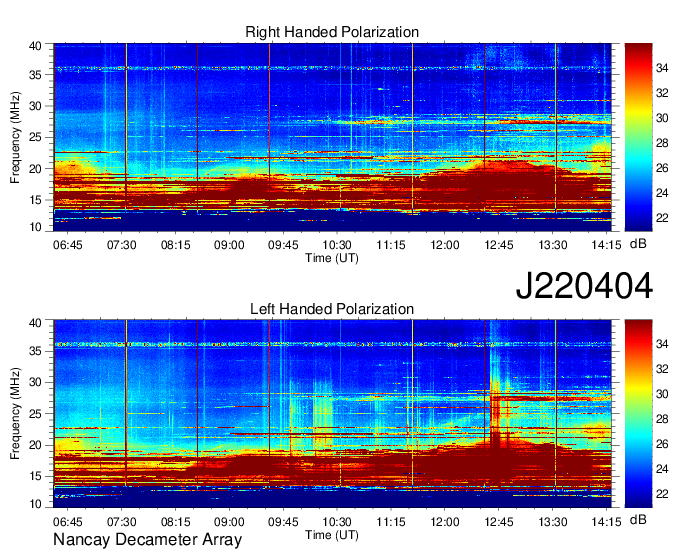Click the 14:15 time tick on the bottom plot
Screen dimensions: 680x552
pyautogui.click(x=607, y=522)
